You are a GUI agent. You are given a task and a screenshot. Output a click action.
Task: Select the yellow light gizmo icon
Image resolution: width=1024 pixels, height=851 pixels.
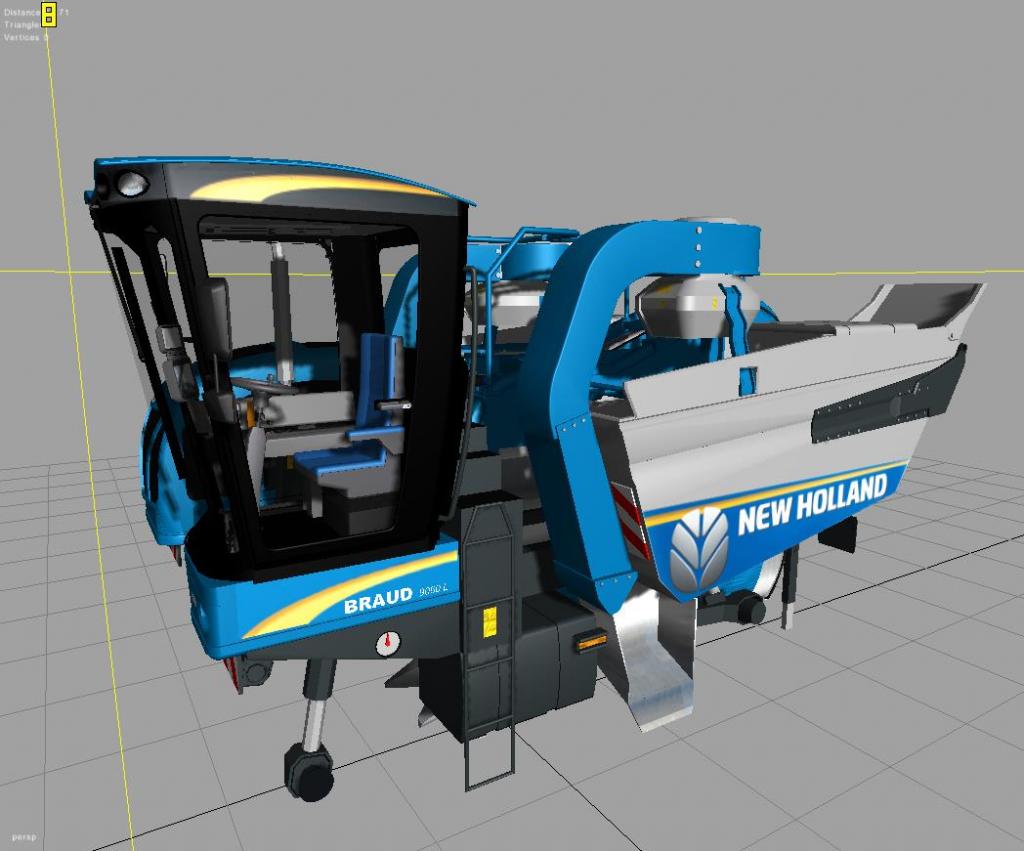pos(49,14)
